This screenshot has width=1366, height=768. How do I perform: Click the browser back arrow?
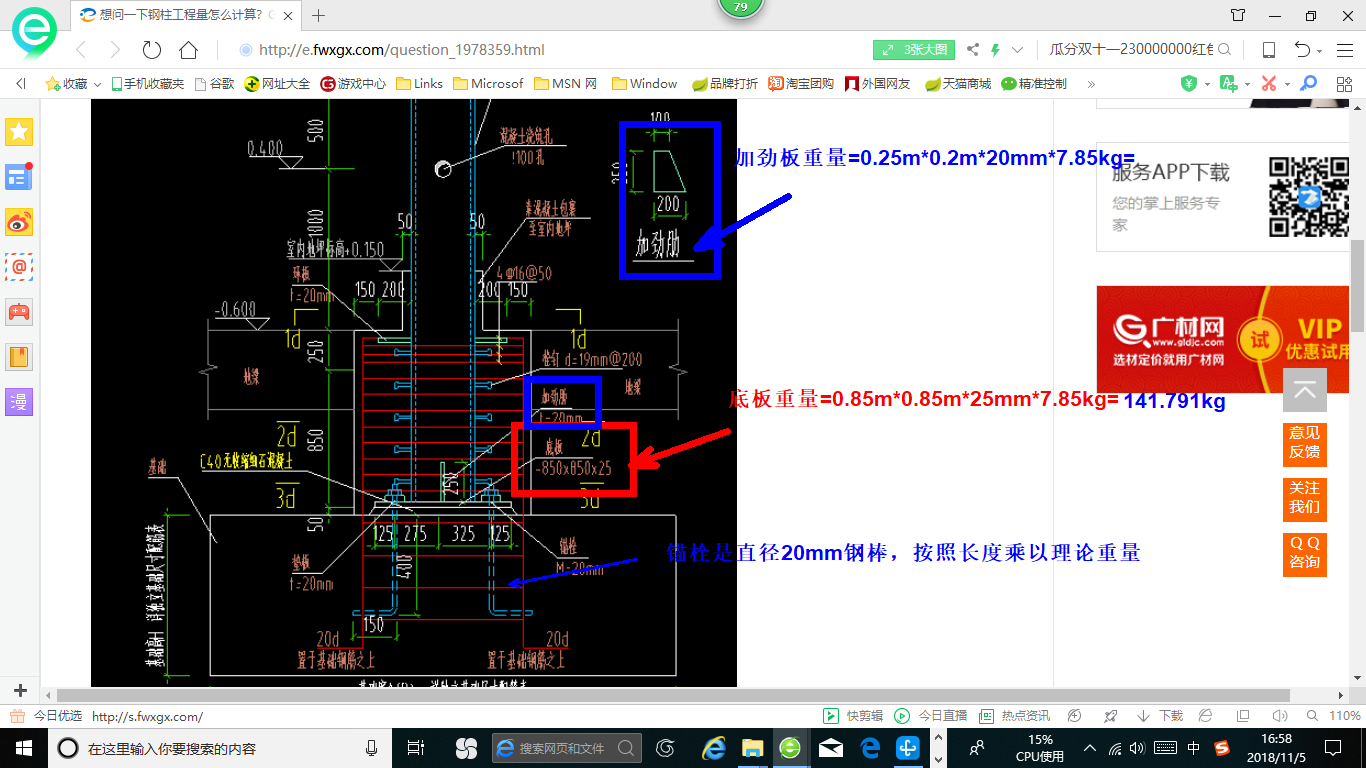coord(81,50)
